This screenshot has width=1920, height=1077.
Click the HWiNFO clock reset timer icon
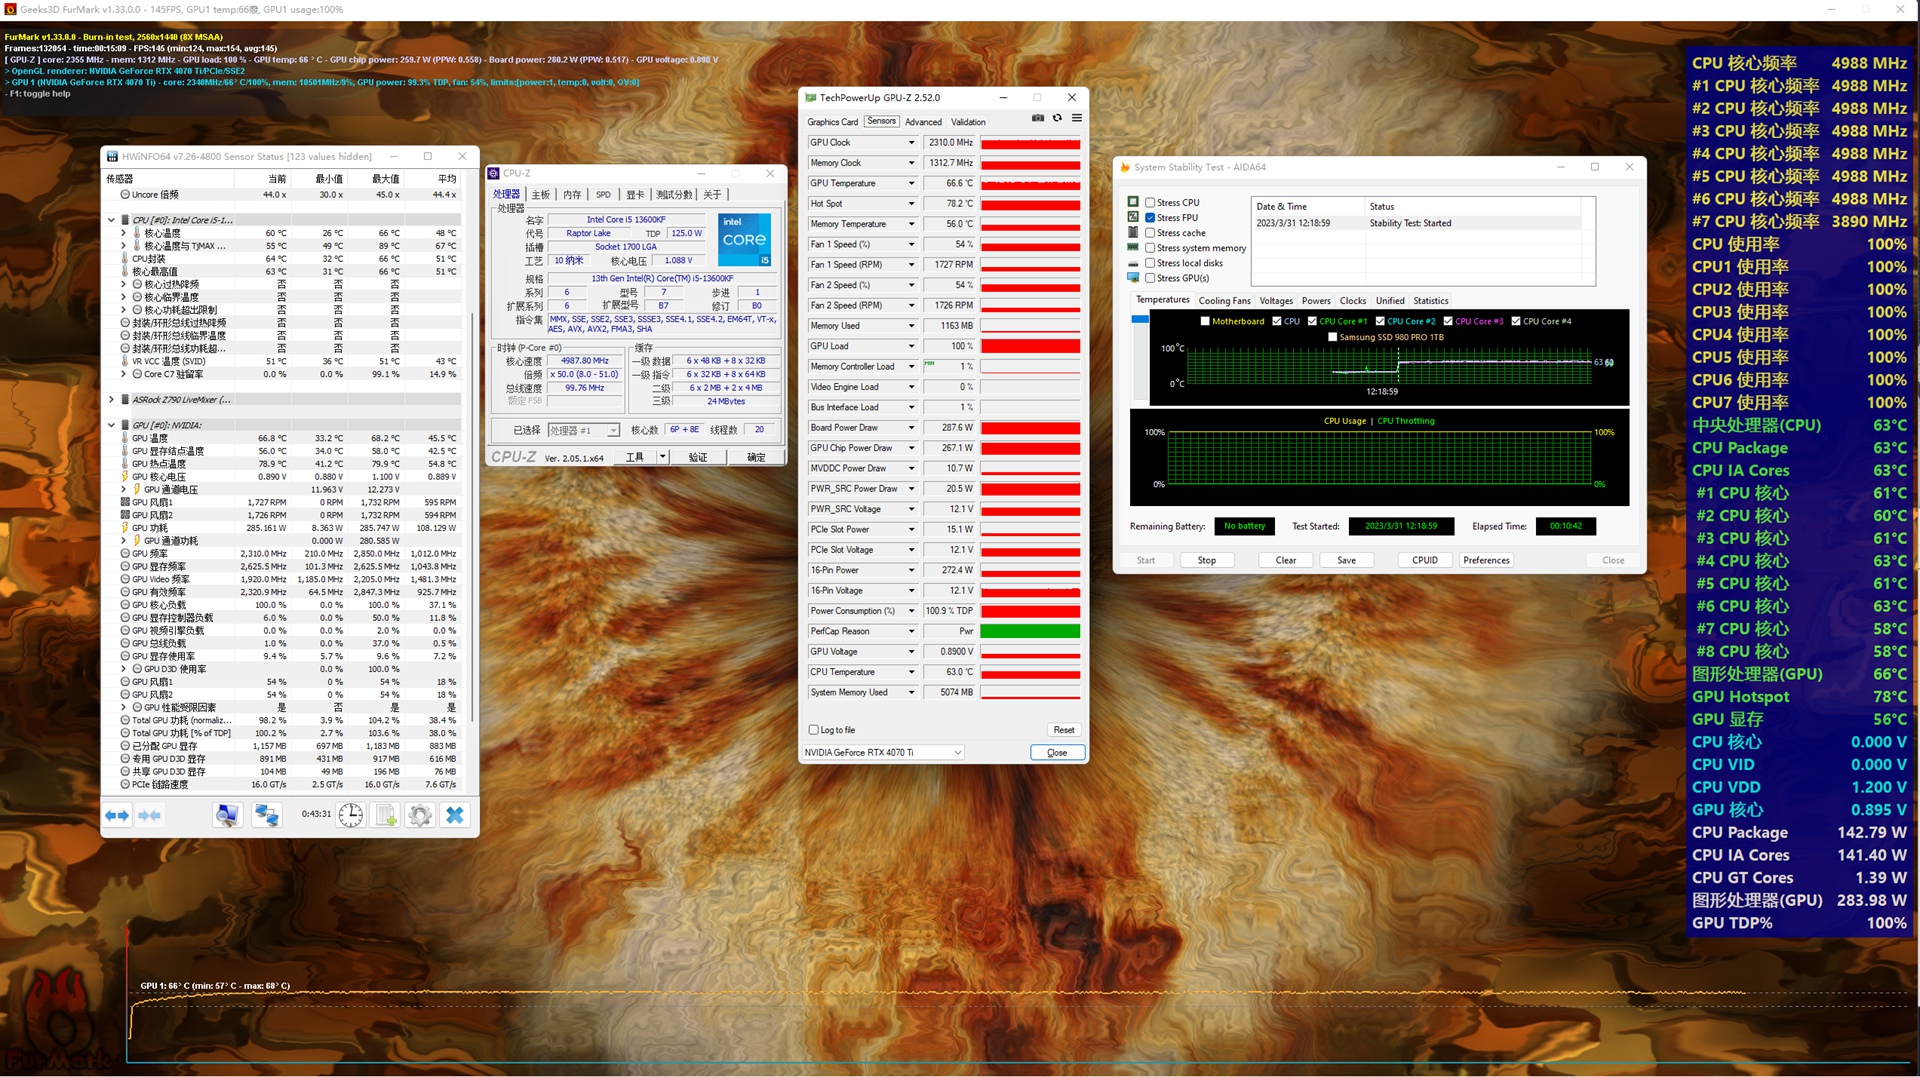tap(350, 815)
